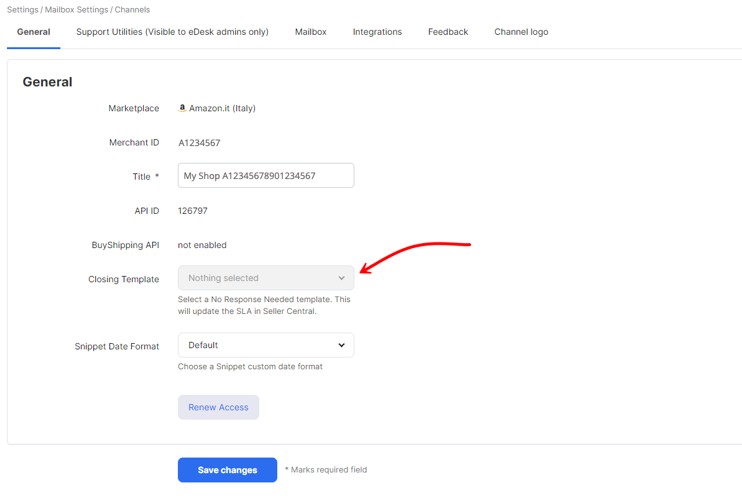Click the Mailbox Settings breadcrumb link
This screenshot has height=496, width=742.
tap(76, 9)
